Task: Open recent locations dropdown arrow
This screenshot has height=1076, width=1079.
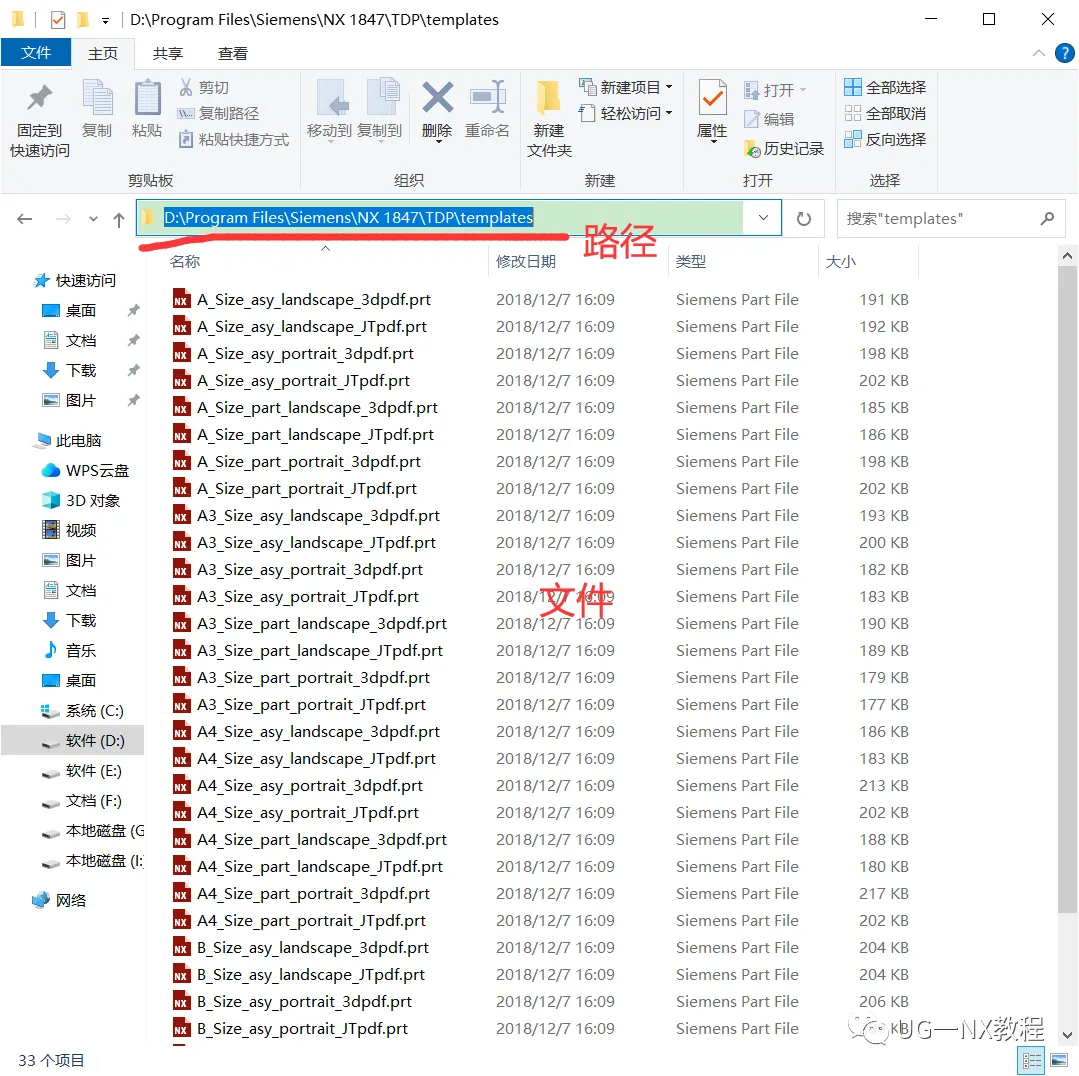Action: (93, 219)
